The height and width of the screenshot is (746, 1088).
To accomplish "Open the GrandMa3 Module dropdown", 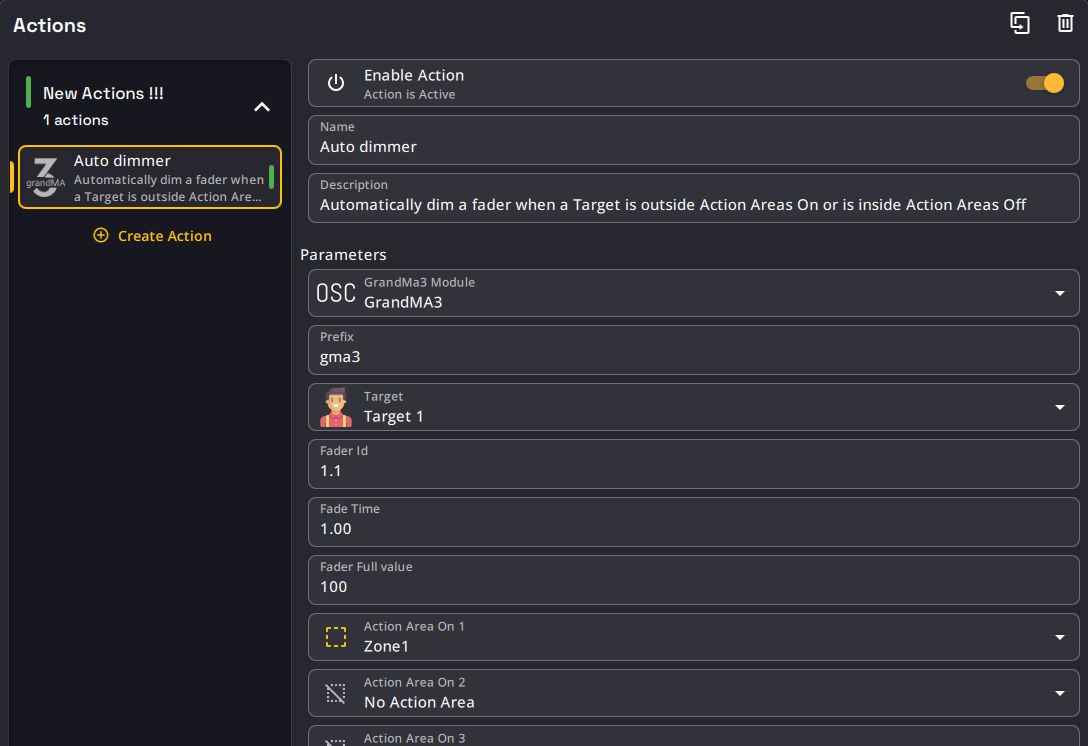I will point(1059,293).
